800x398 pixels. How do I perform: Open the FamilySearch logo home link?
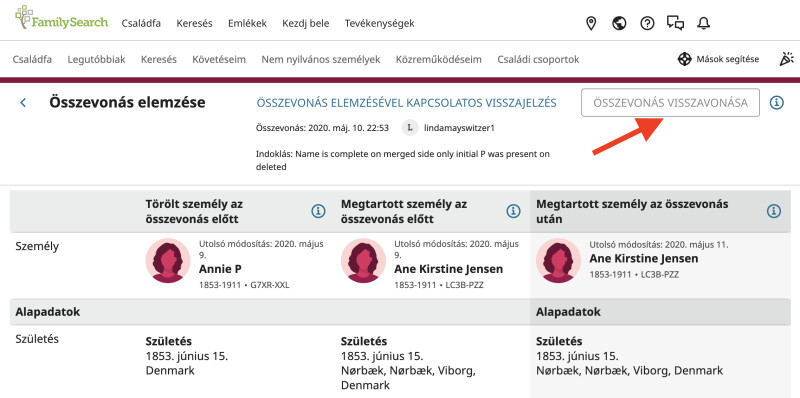tap(61, 18)
